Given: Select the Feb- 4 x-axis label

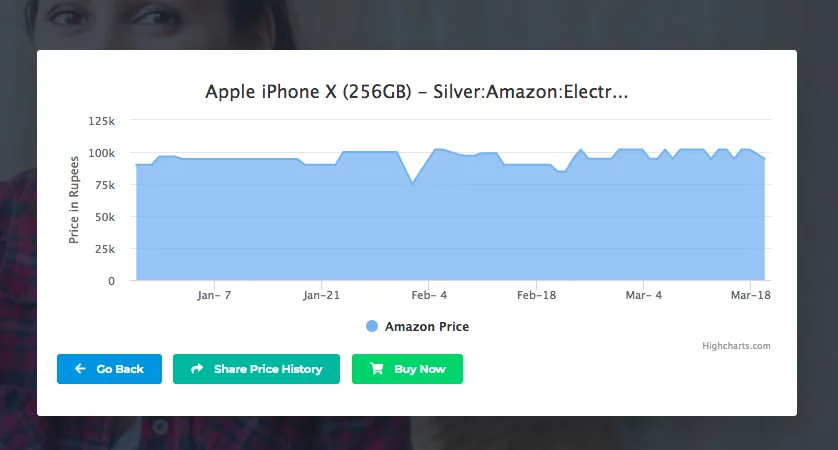Looking at the screenshot, I should (x=429, y=296).
